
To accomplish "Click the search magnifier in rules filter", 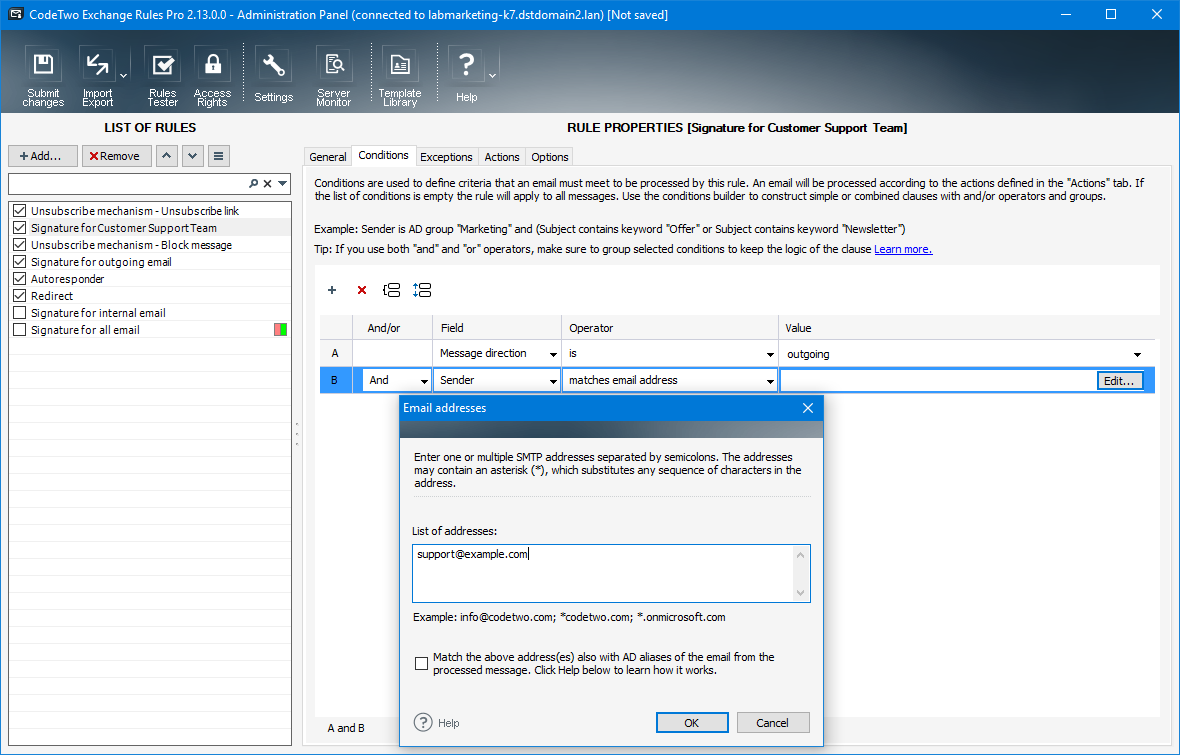I will click(254, 183).
